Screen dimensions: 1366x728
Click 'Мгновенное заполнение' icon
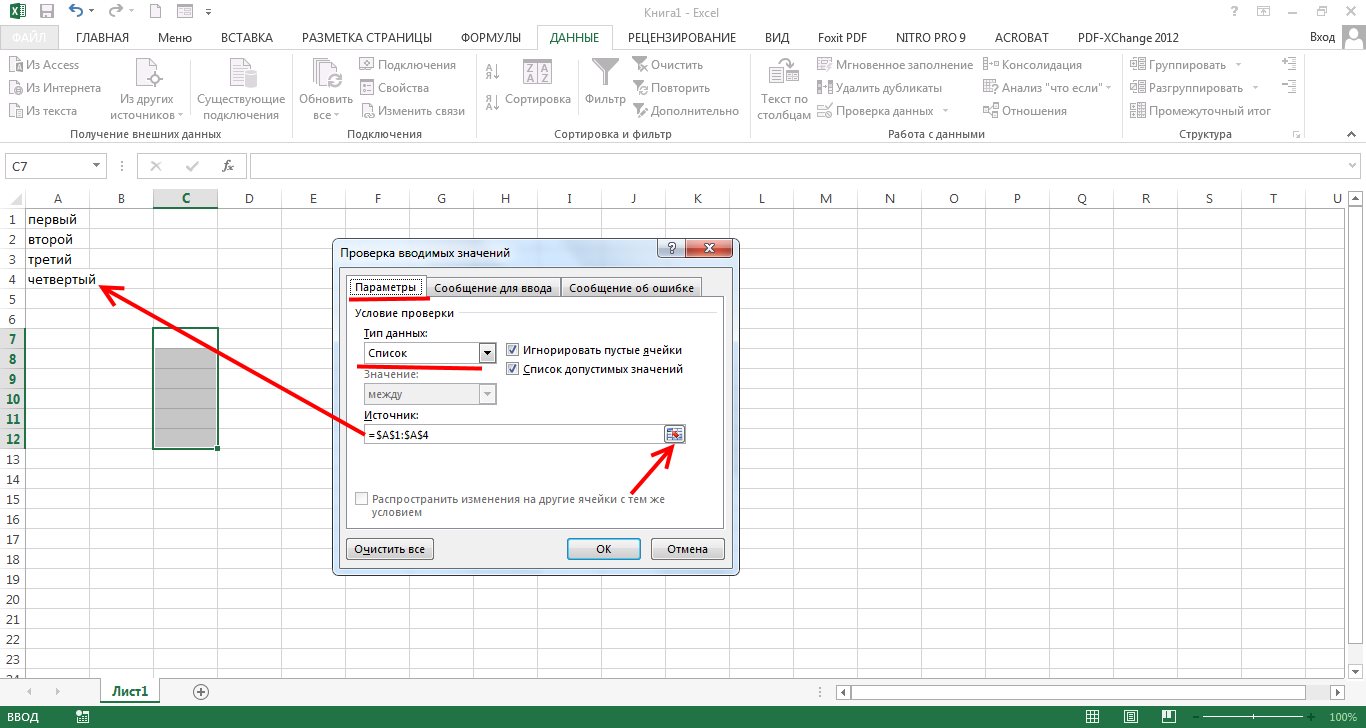(x=825, y=65)
